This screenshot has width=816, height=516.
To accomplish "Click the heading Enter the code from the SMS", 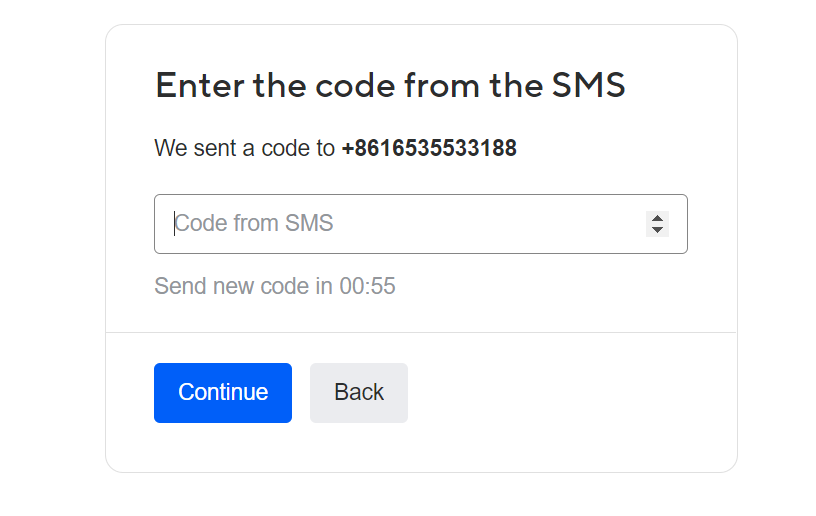I will (390, 85).
